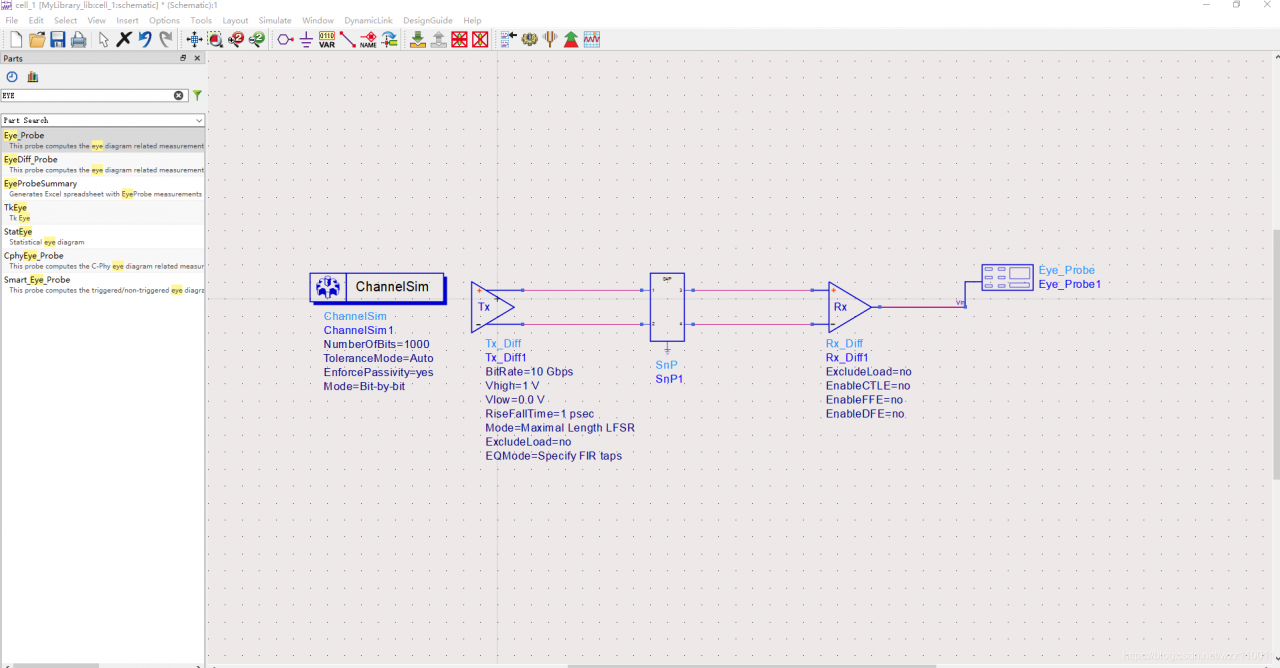Pick the Insert Wire tool
Viewport: 1280px width, 668px height.
click(x=347, y=40)
